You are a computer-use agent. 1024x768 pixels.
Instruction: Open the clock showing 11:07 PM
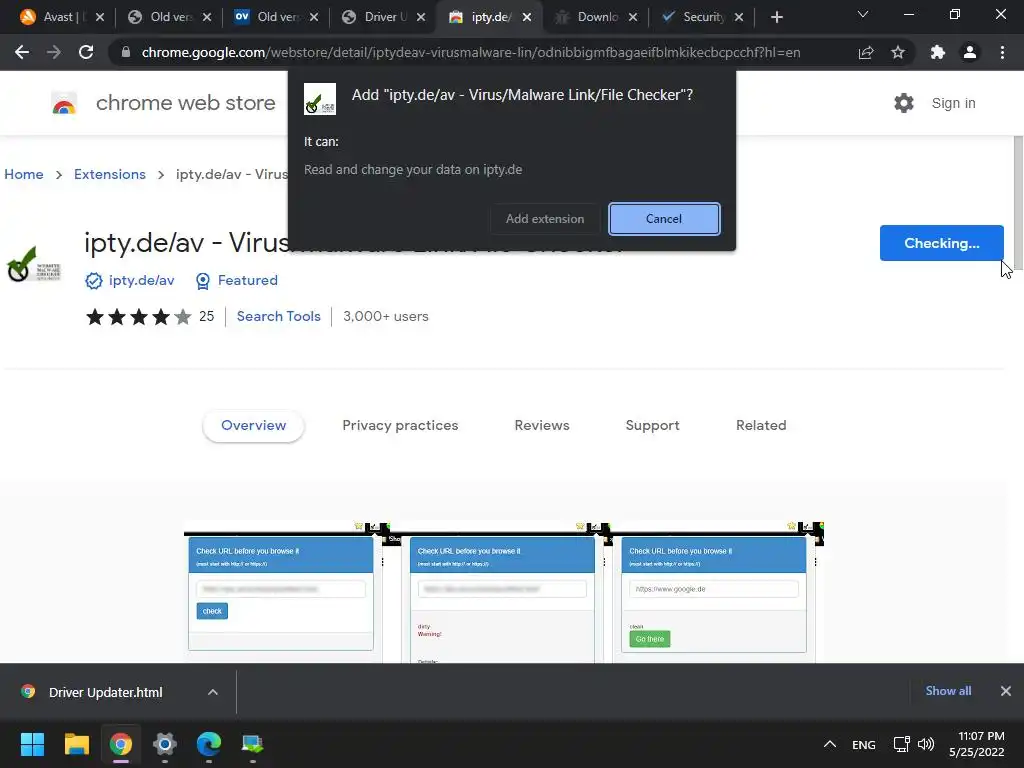pos(977,744)
